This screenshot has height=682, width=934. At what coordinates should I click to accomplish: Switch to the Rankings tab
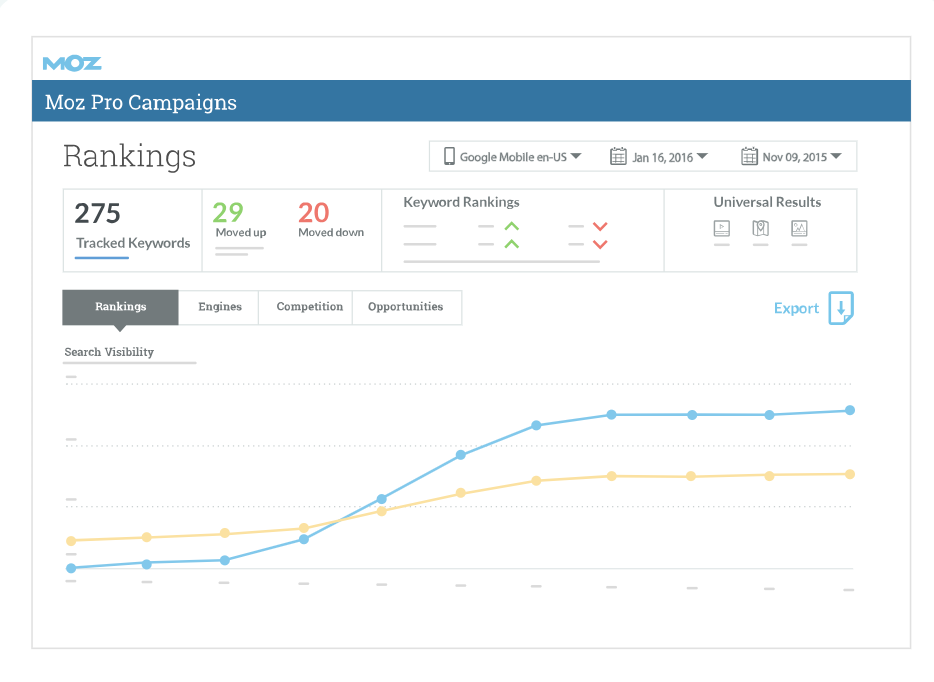120,307
